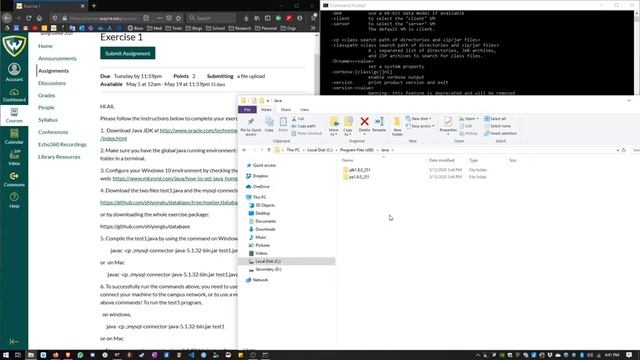Image resolution: width=640 pixels, height=360 pixels.
Task: Click Select none in Explorer ribbon
Action: tap(498, 126)
